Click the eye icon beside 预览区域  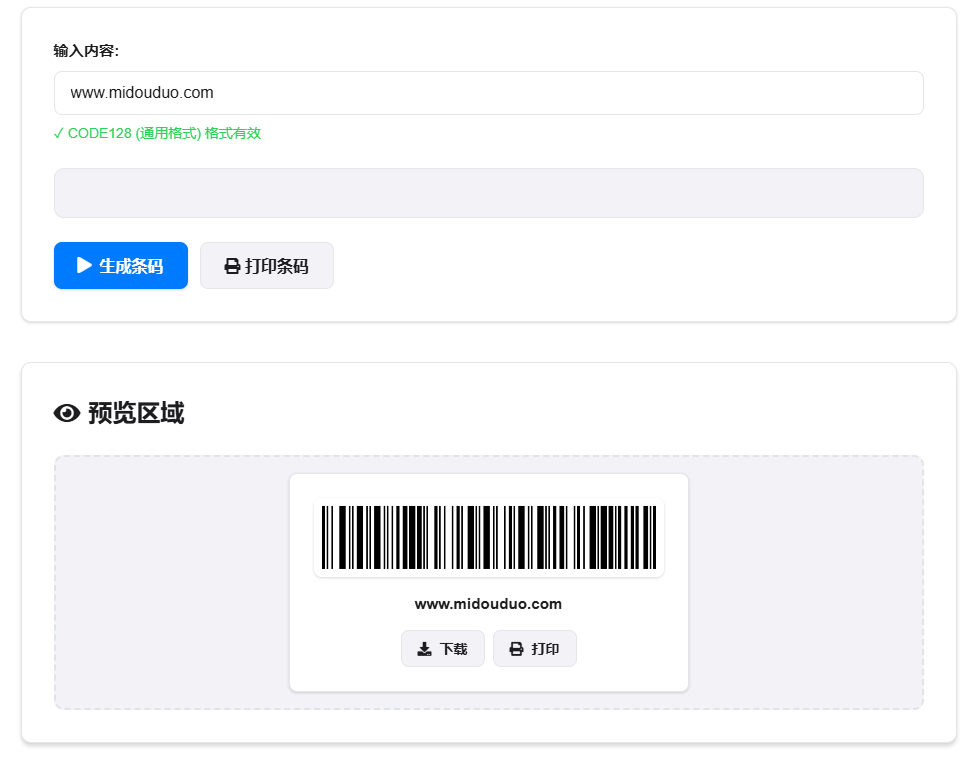tap(67, 413)
